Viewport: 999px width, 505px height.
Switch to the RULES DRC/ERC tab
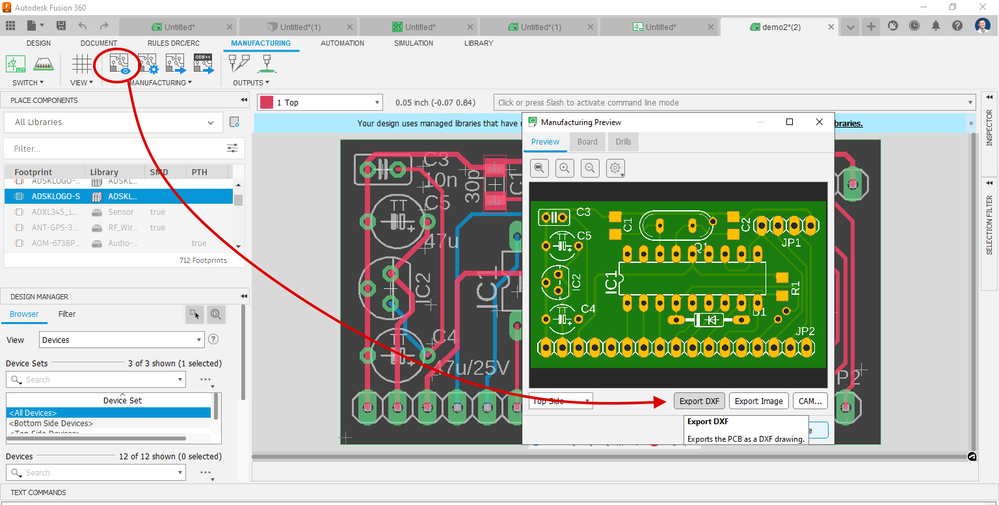click(171, 43)
